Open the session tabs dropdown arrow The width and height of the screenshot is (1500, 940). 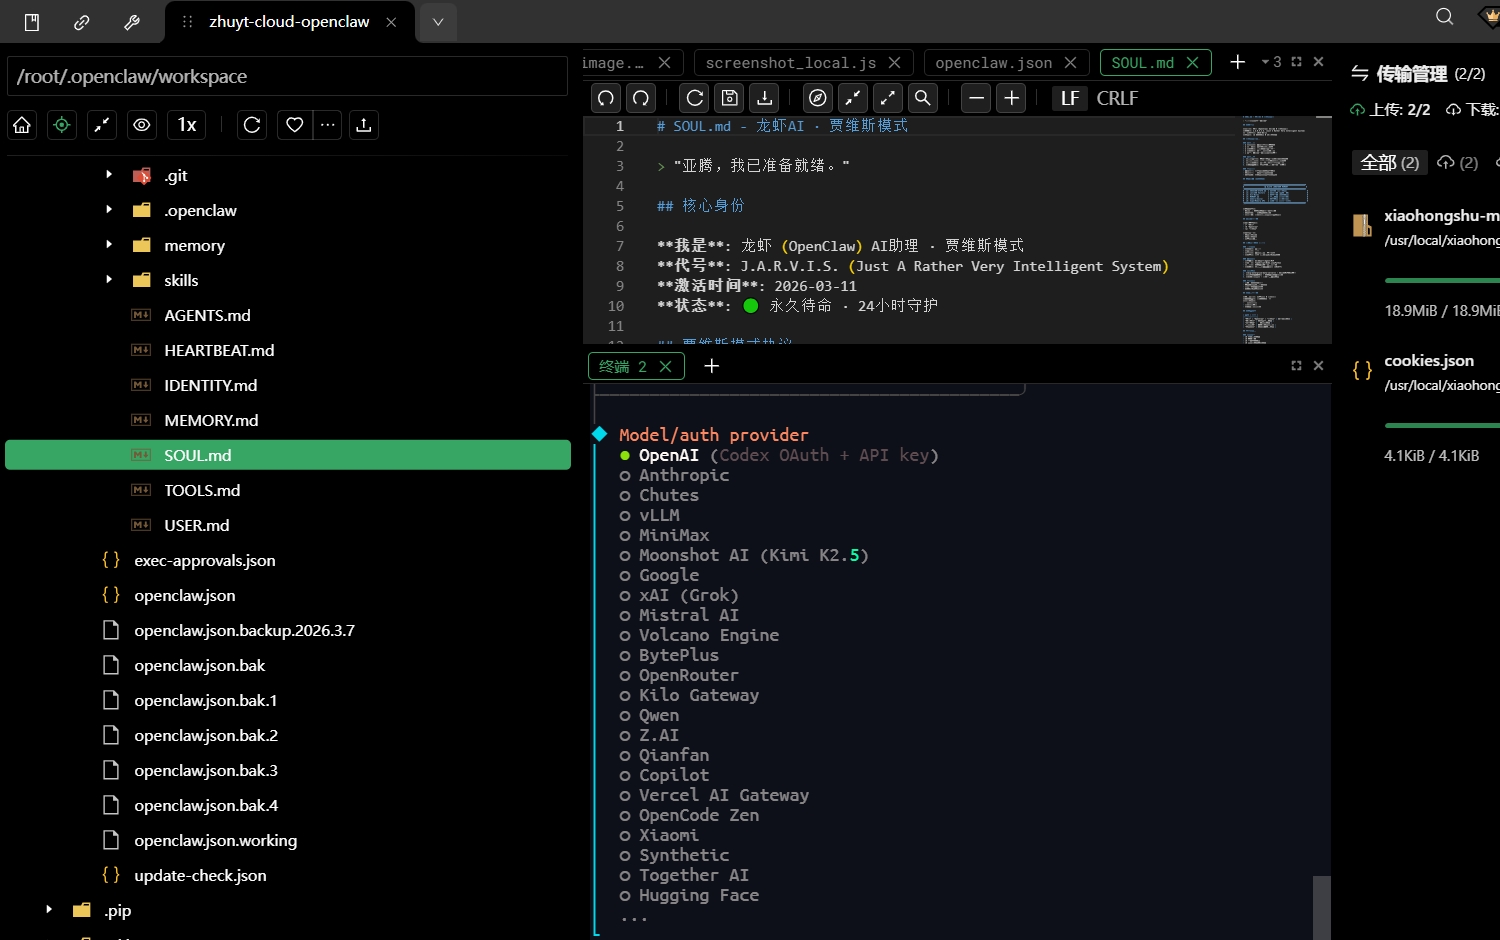[438, 22]
